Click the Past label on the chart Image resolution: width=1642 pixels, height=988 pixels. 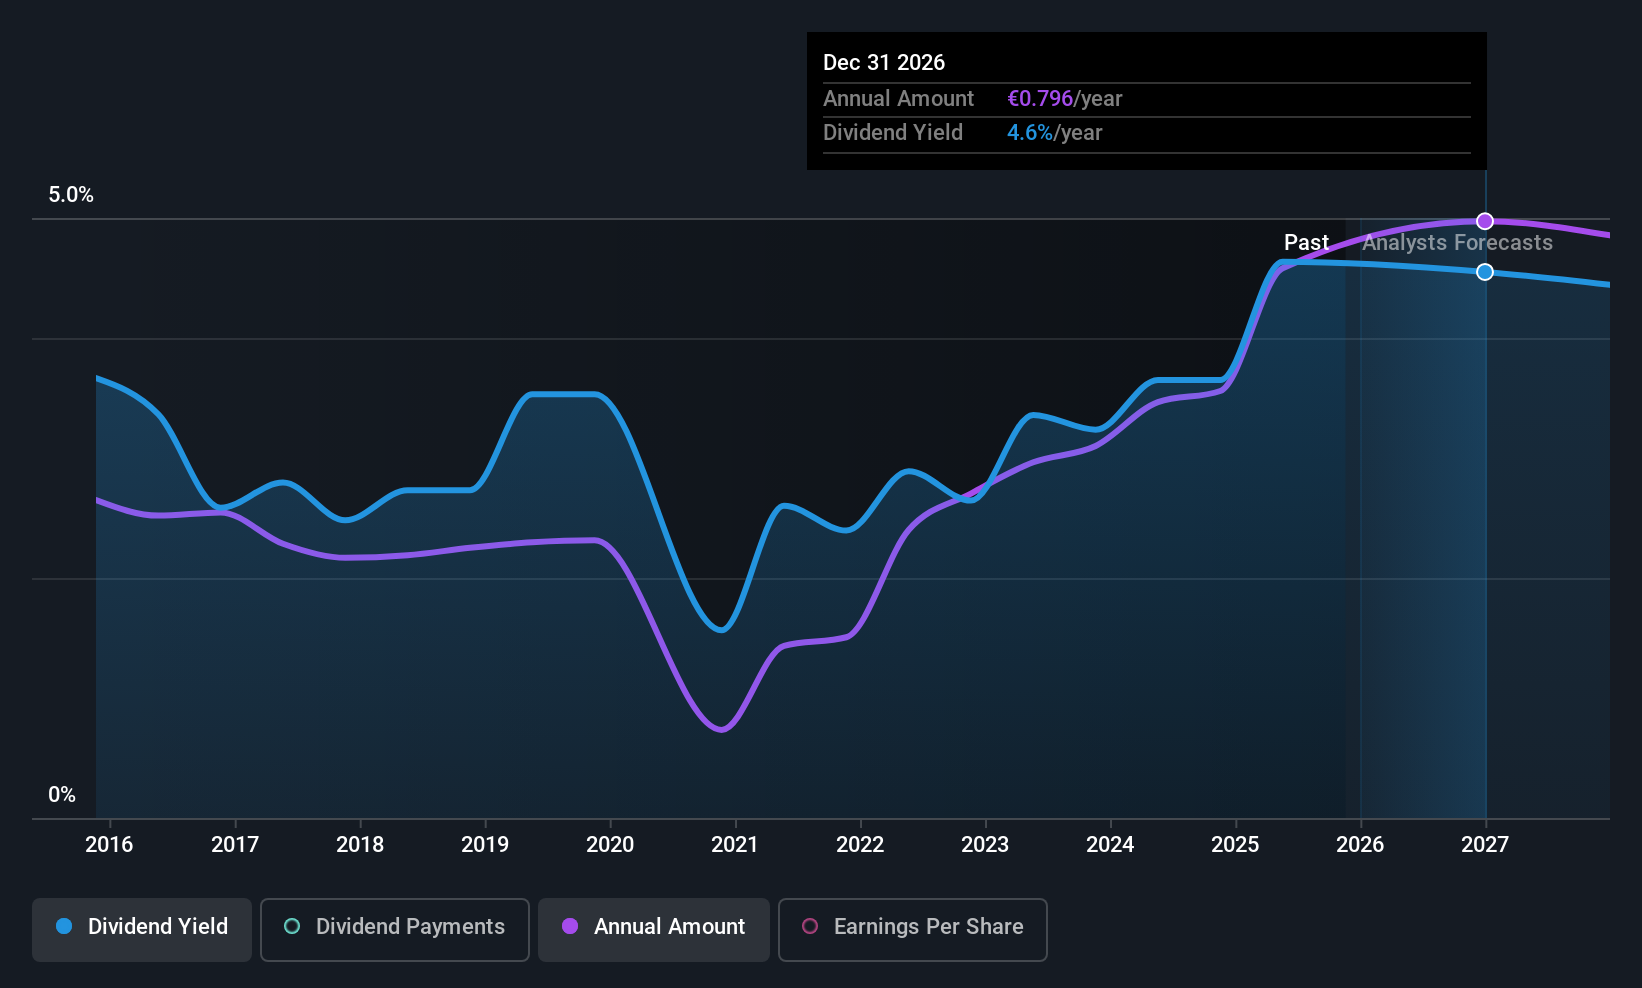[x=1306, y=242]
